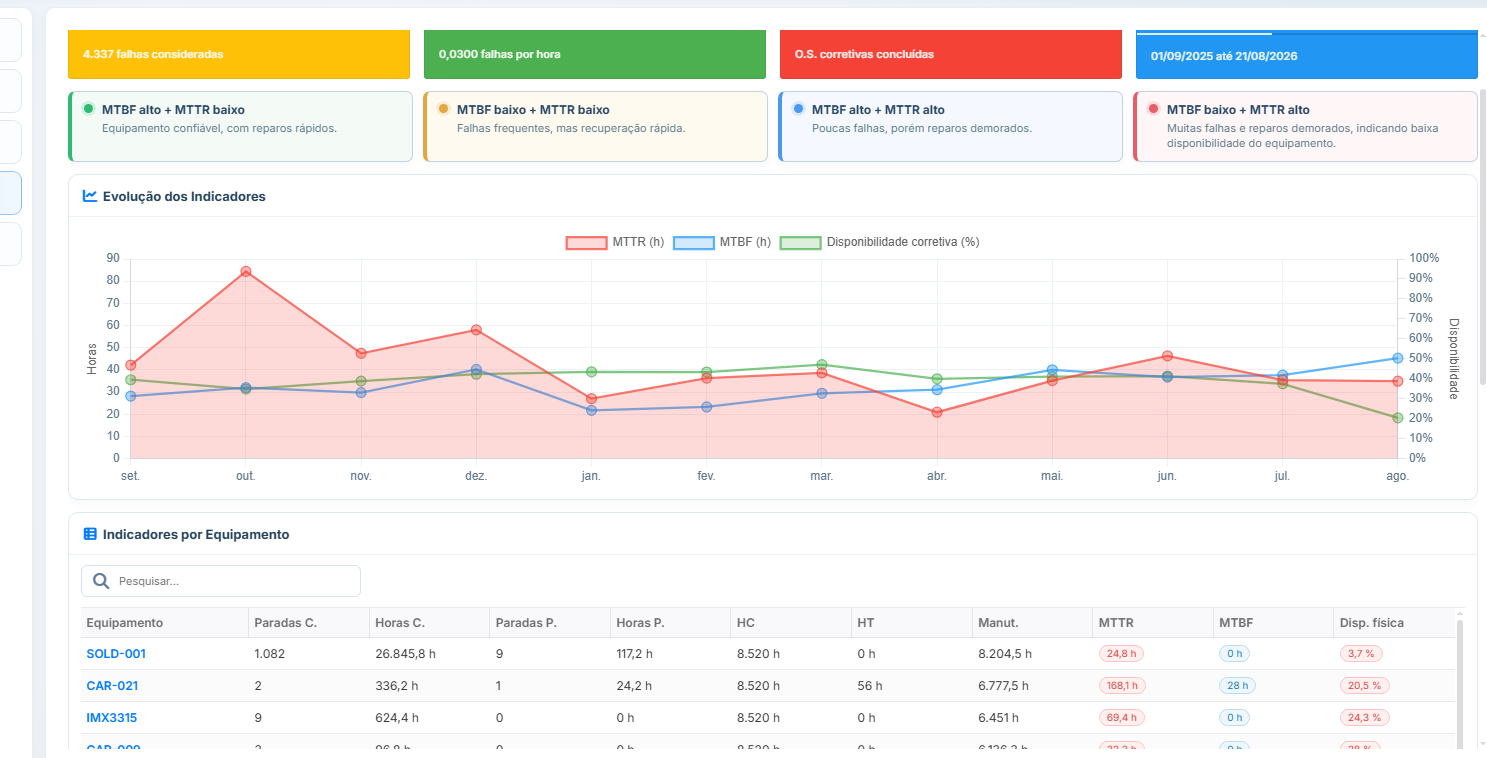Viewport: 1487px width, 758px height.
Task: Click the orange dot of MTBF baixo + MTTR baixo
Action: [443, 109]
